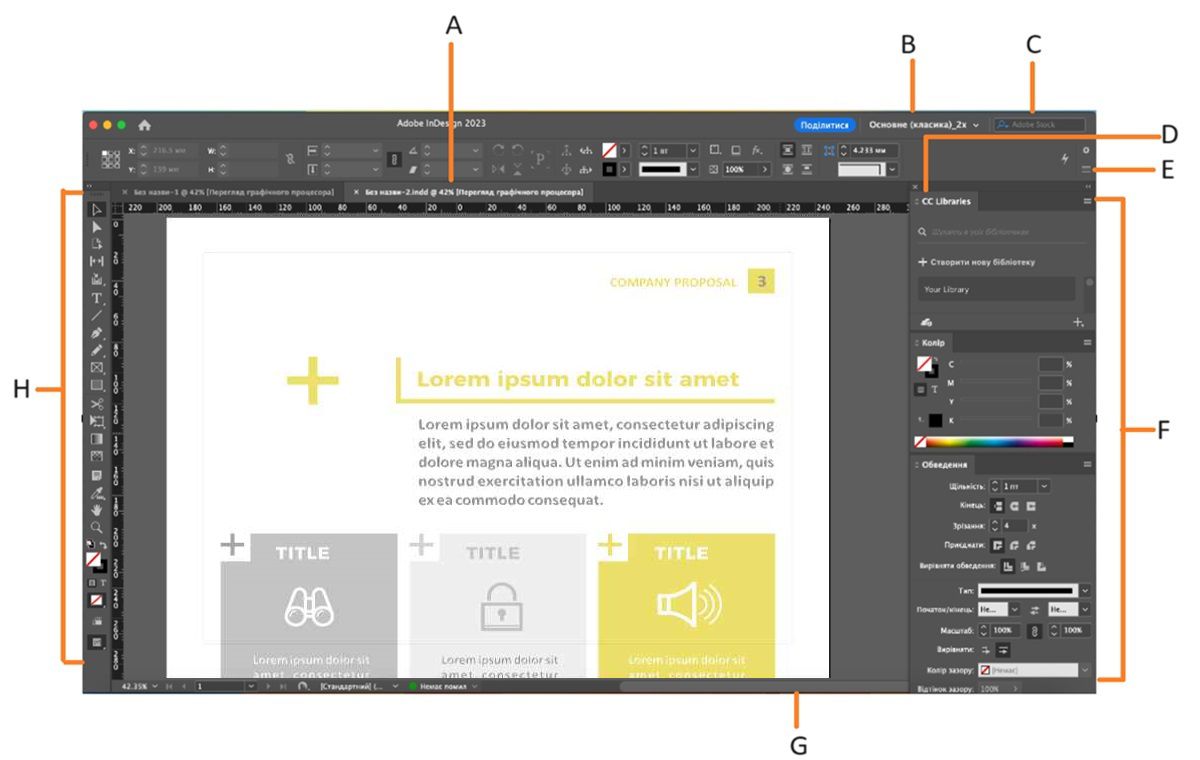
Task: Close the Без назви-2.indd tab
Action: pos(356,190)
